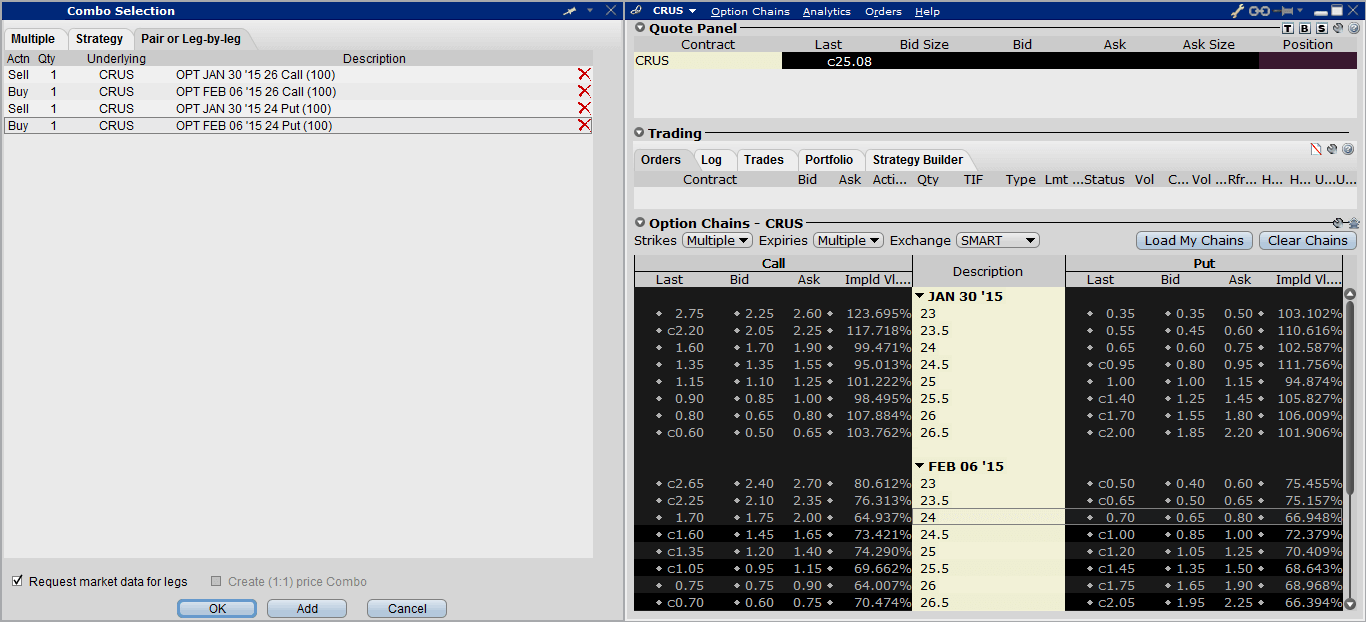This screenshot has width=1366, height=622.
Task: Click the T button in Quote Panel header
Action: tap(1288, 28)
